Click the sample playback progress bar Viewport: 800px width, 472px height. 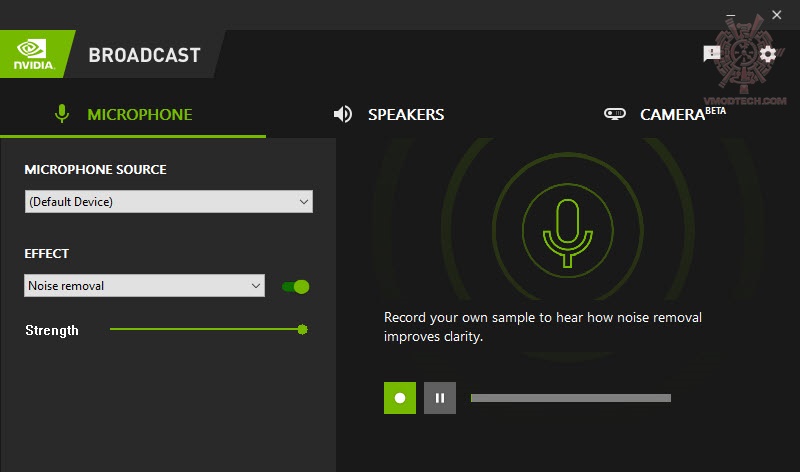point(571,398)
